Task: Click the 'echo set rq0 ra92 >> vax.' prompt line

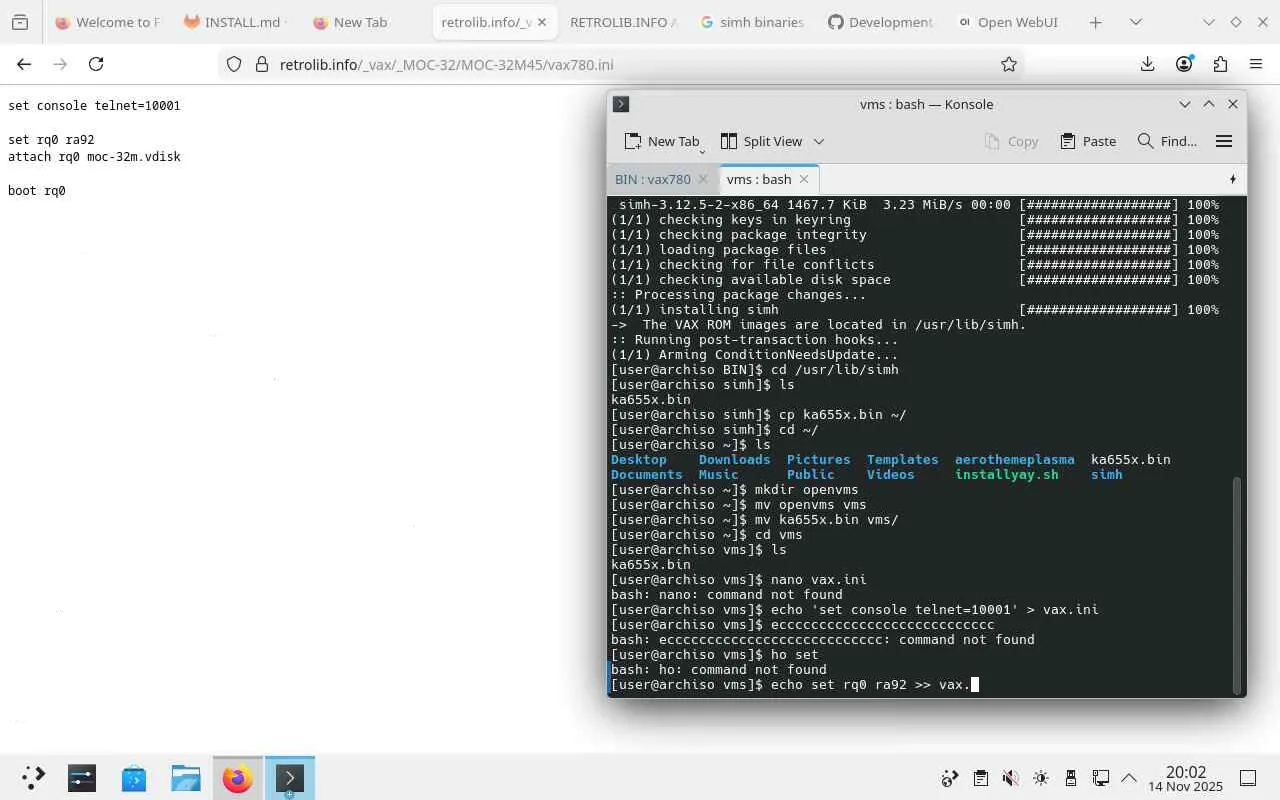Action: point(795,685)
